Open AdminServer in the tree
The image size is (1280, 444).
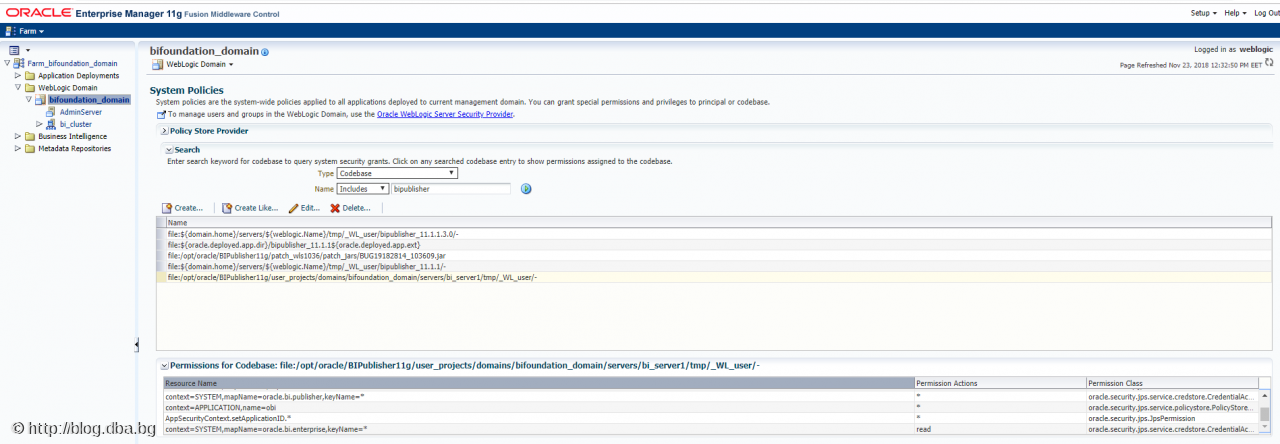pos(81,112)
